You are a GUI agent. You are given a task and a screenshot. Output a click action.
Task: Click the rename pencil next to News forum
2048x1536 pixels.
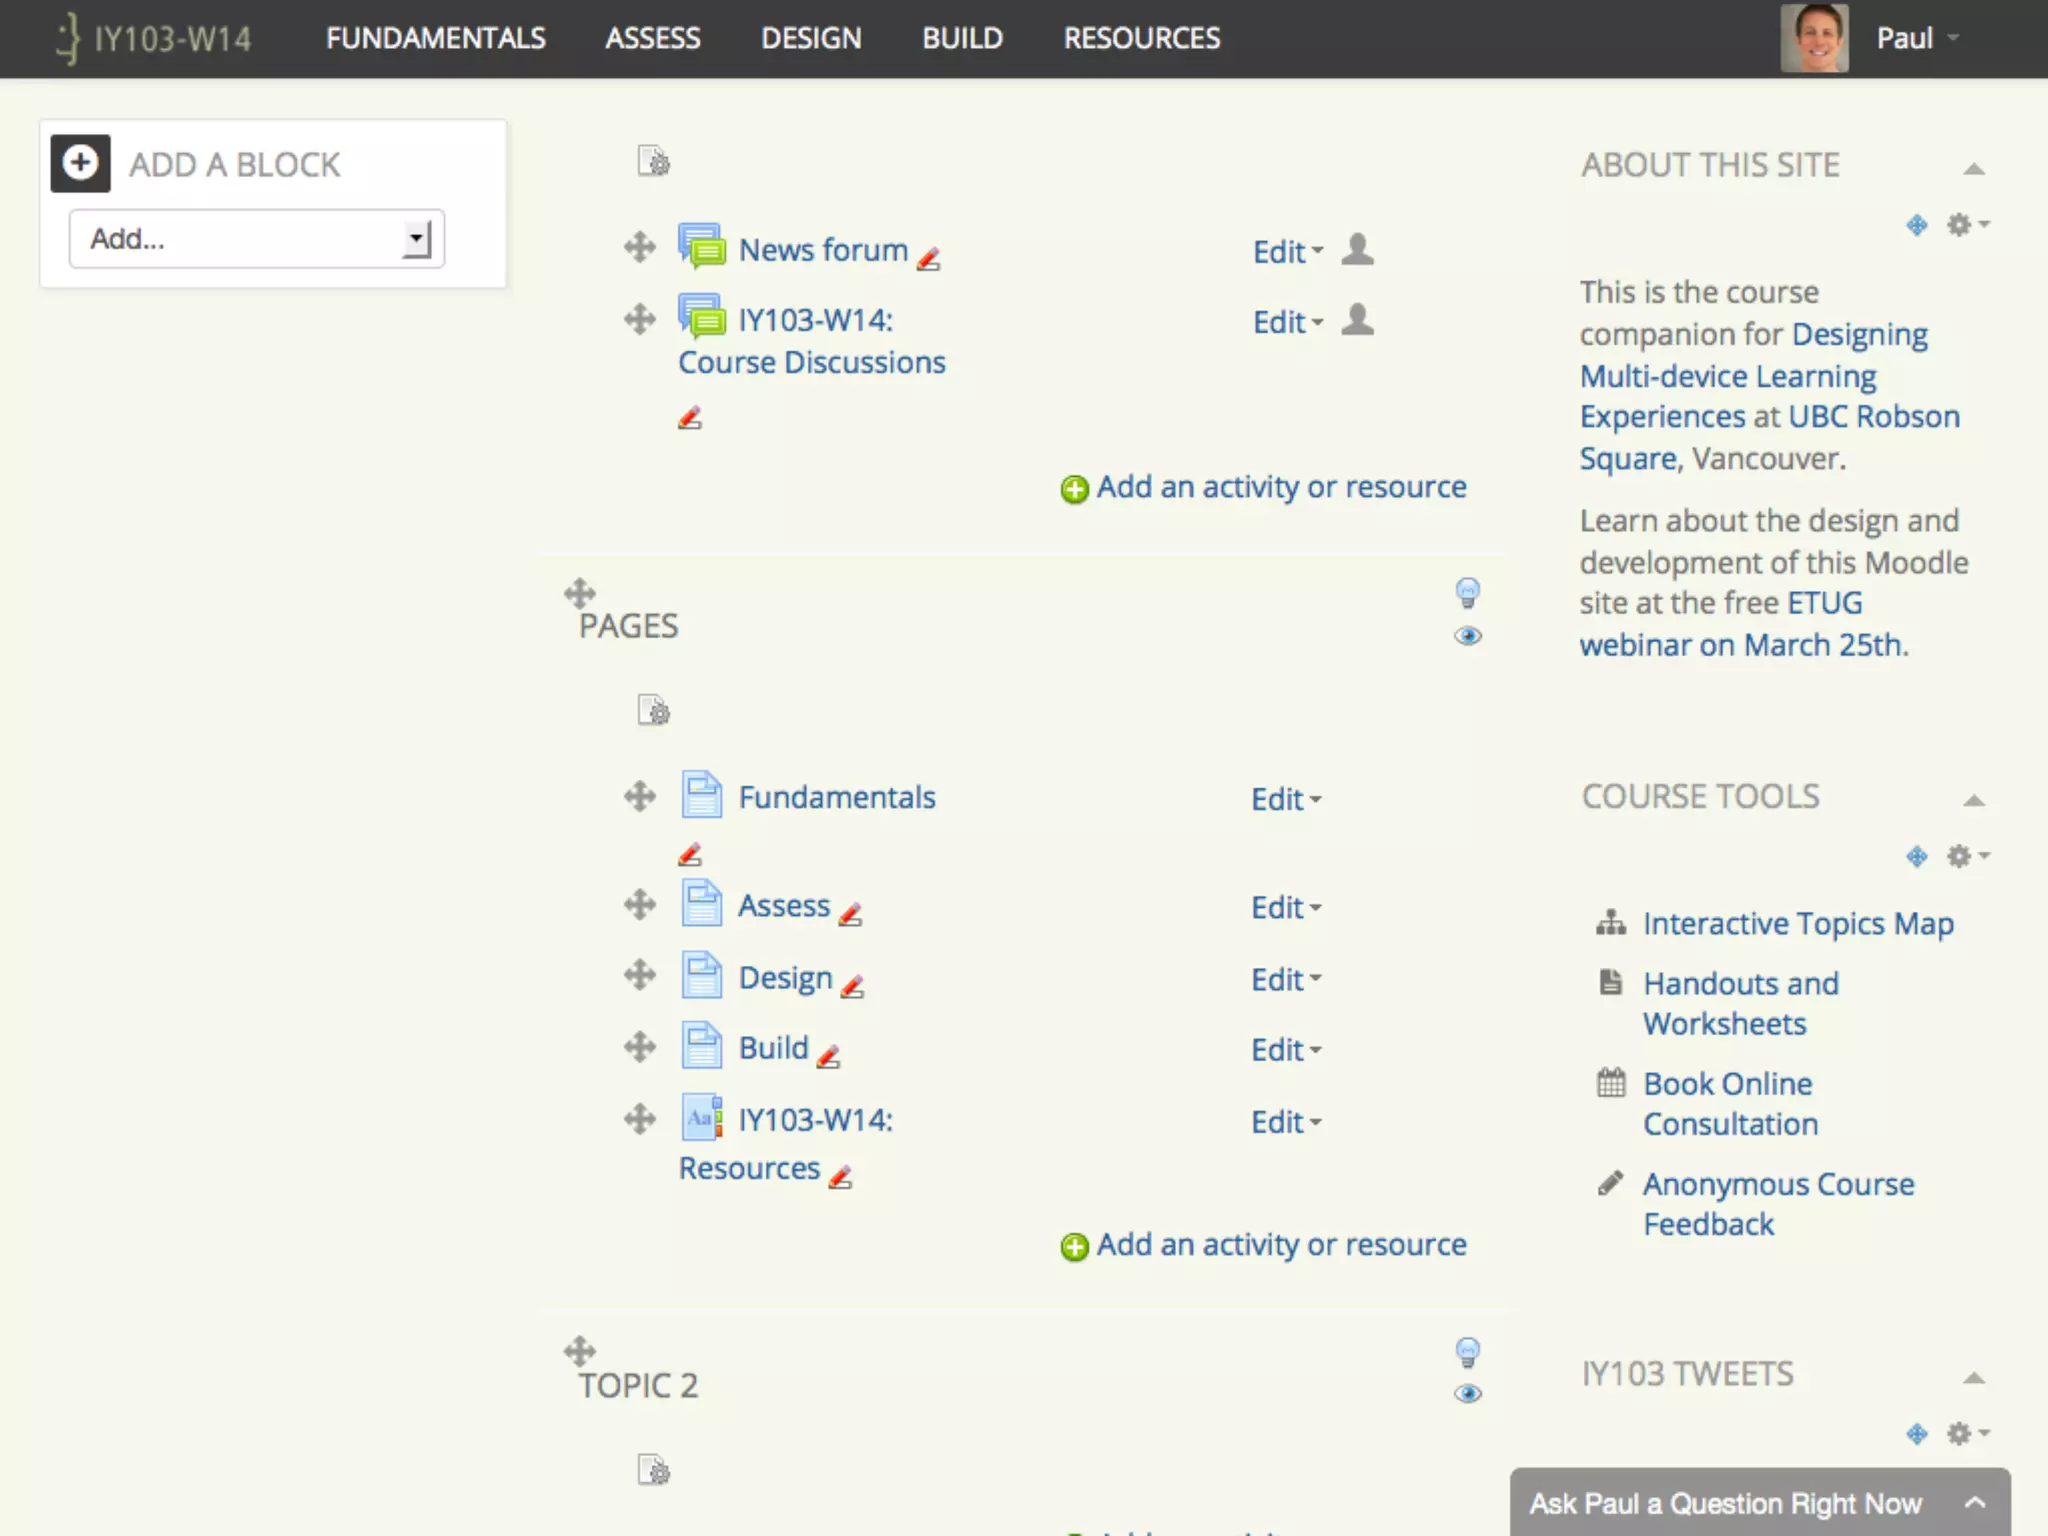click(x=929, y=259)
